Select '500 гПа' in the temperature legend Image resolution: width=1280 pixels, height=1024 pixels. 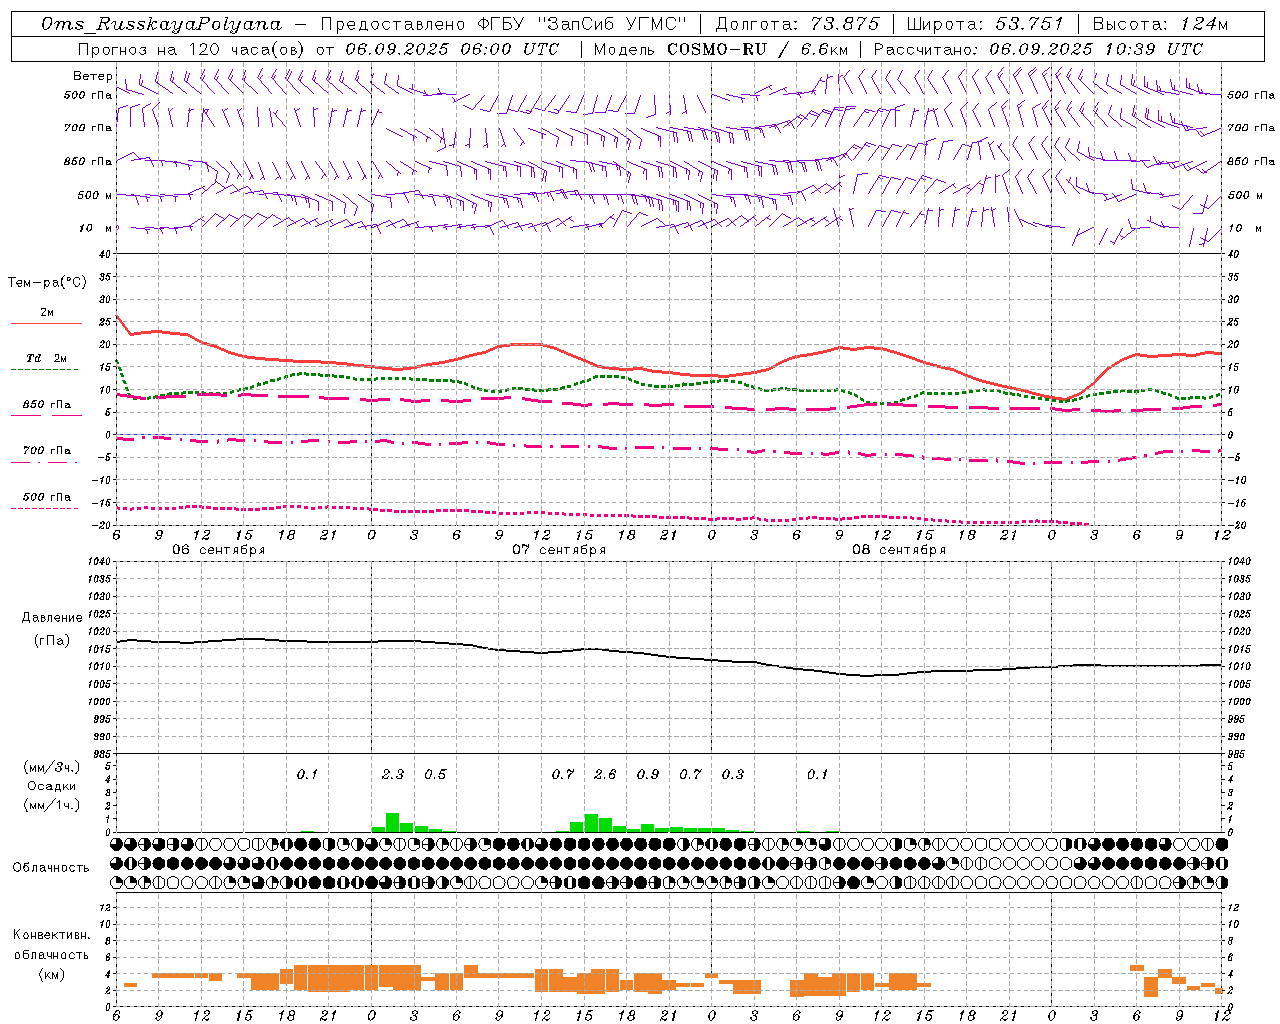(47, 497)
